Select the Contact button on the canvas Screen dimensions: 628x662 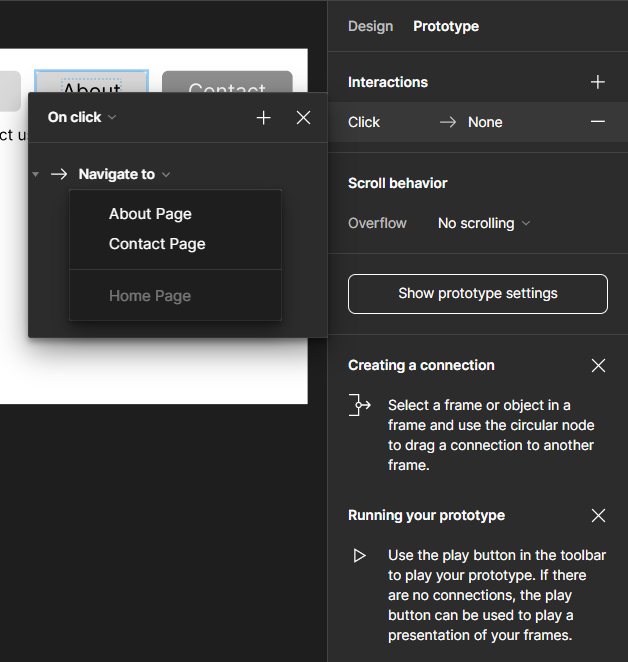point(227,82)
